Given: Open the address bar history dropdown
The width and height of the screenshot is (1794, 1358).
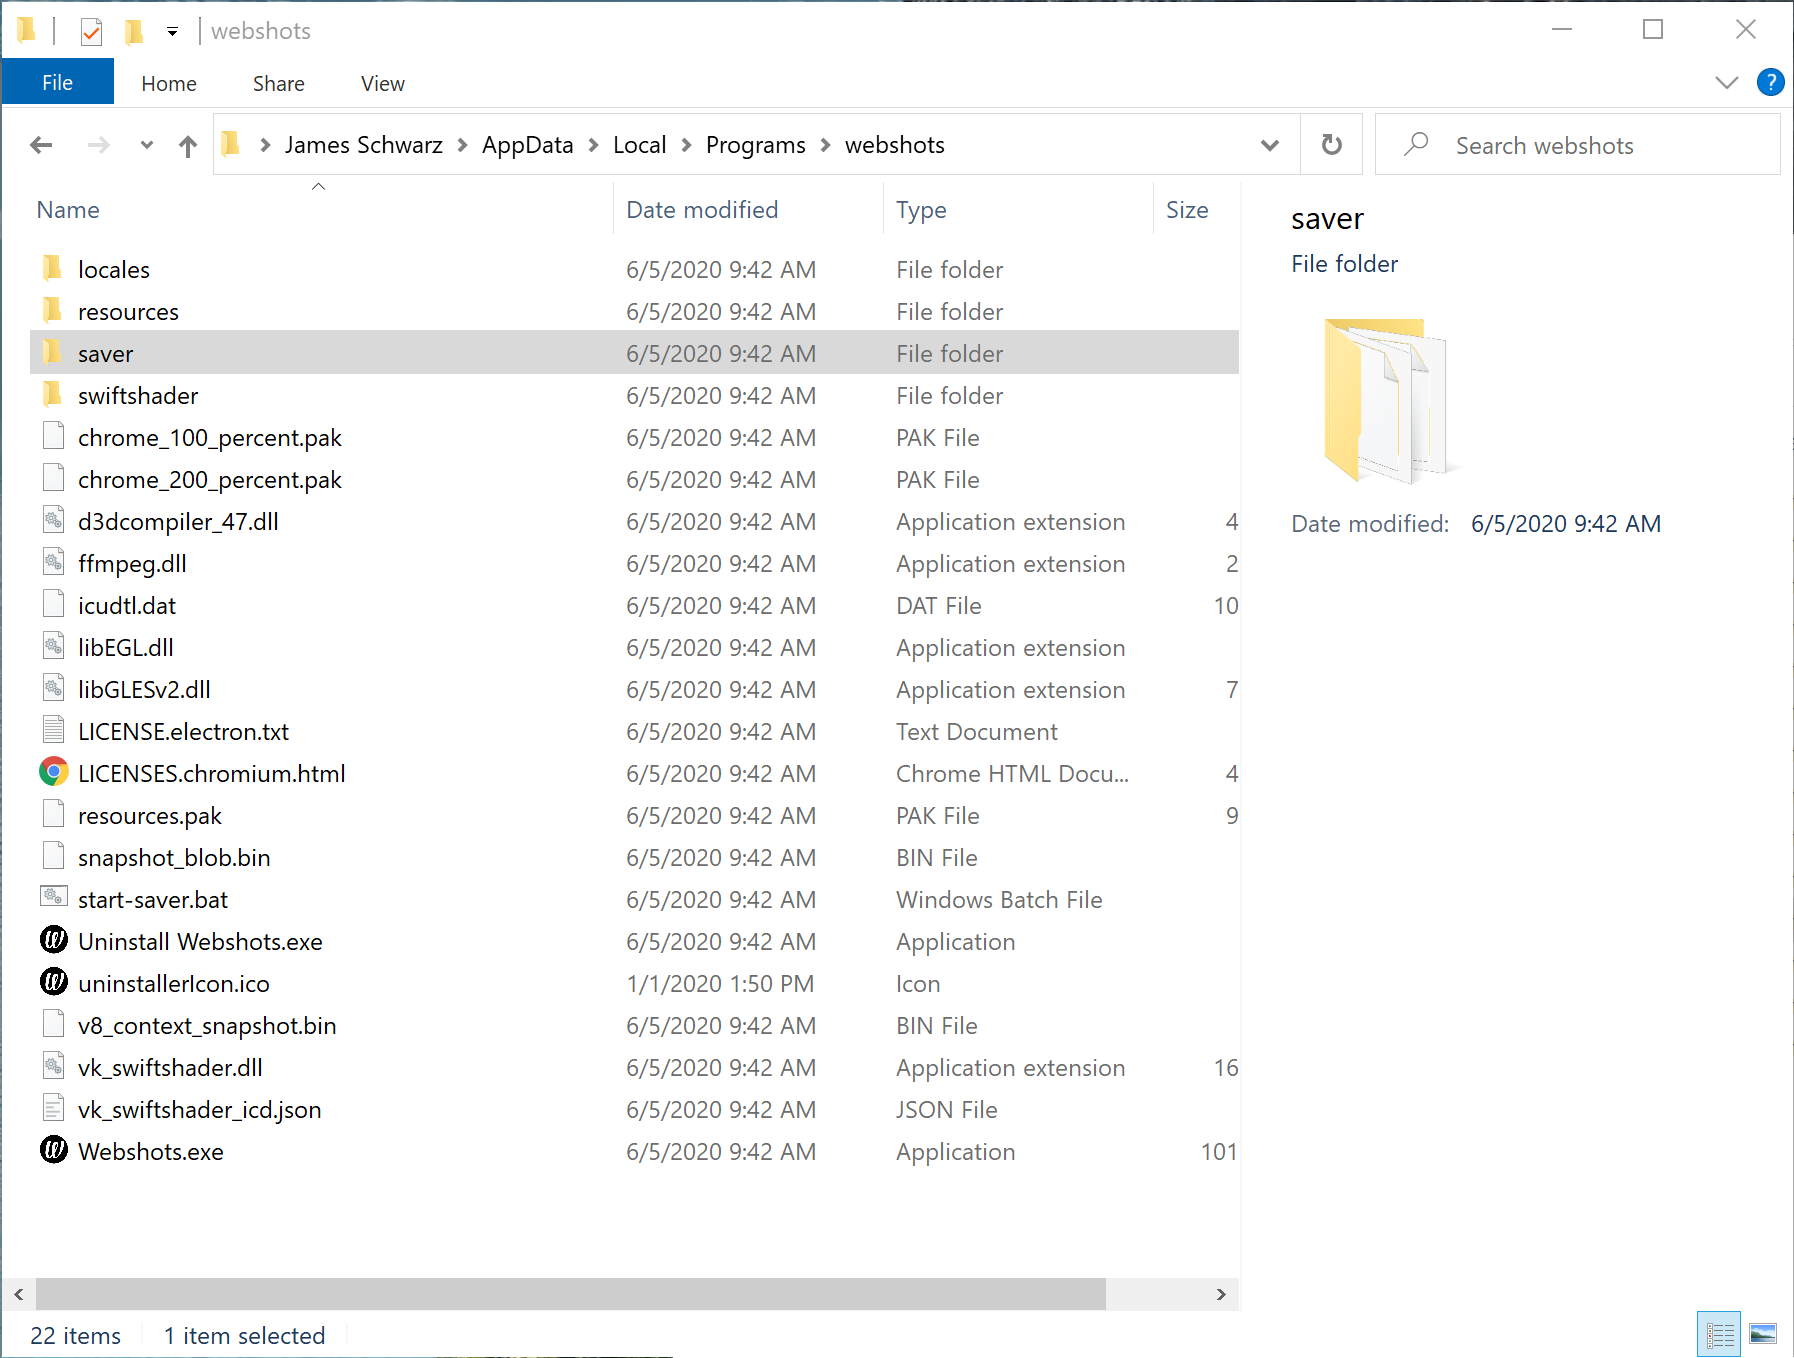Looking at the screenshot, I should pos(1269,146).
